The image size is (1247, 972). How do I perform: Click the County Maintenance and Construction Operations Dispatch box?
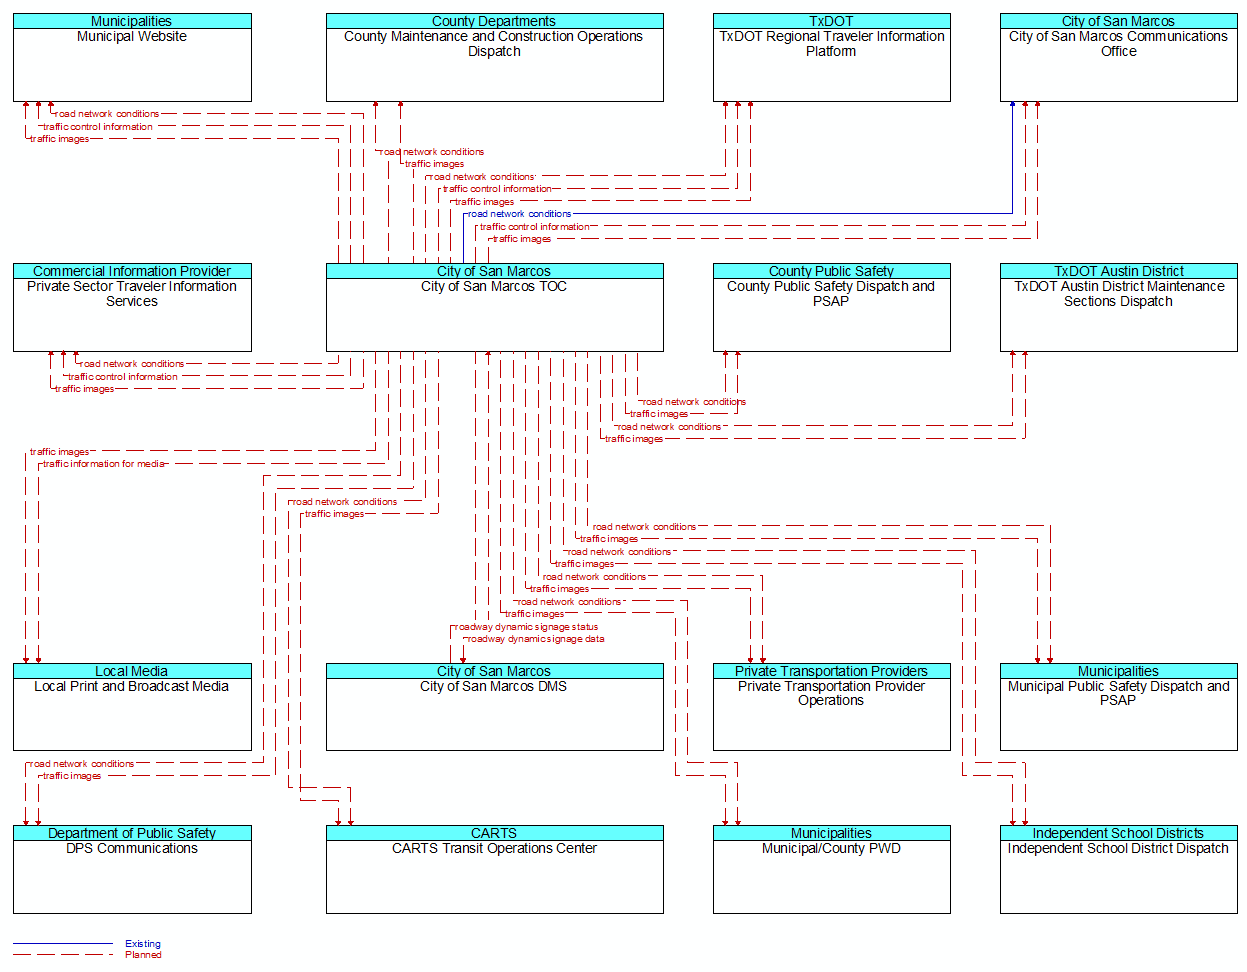(x=494, y=58)
